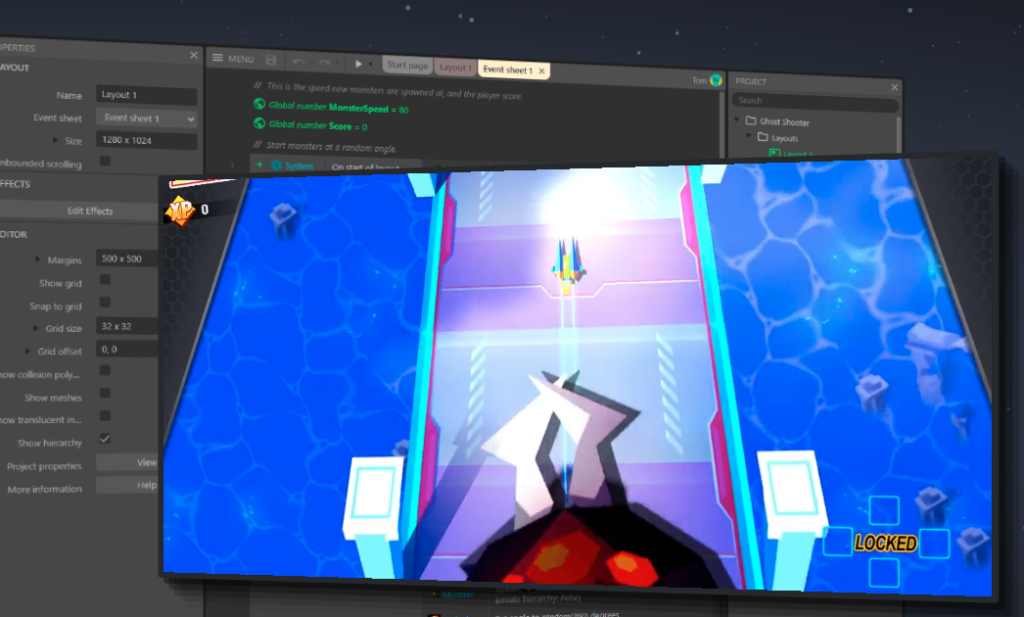This screenshot has height=617, width=1024.
Task: Click the XP gem icon in game preview
Action: tap(180, 210)
